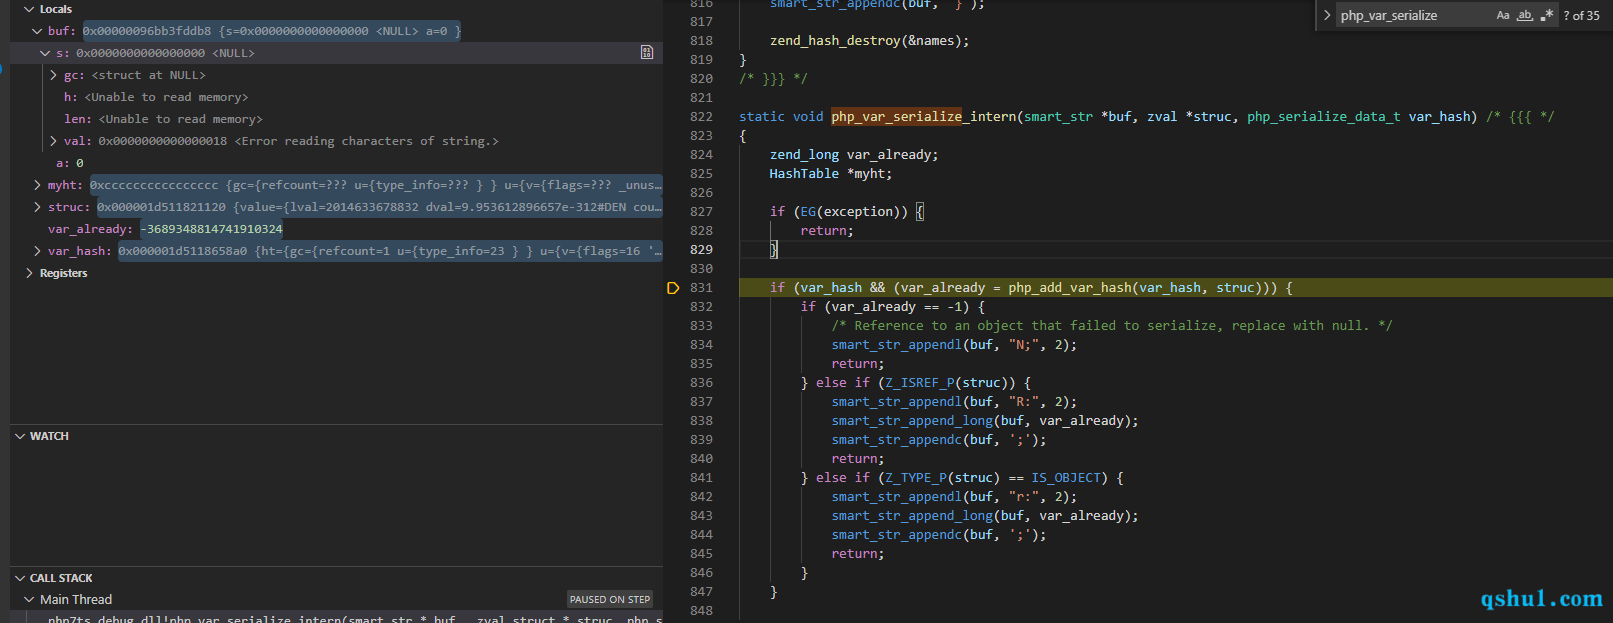Select the h: Unable to read memory row
The height and width of the screenshot is (623, 1613).
click(336, 97)
